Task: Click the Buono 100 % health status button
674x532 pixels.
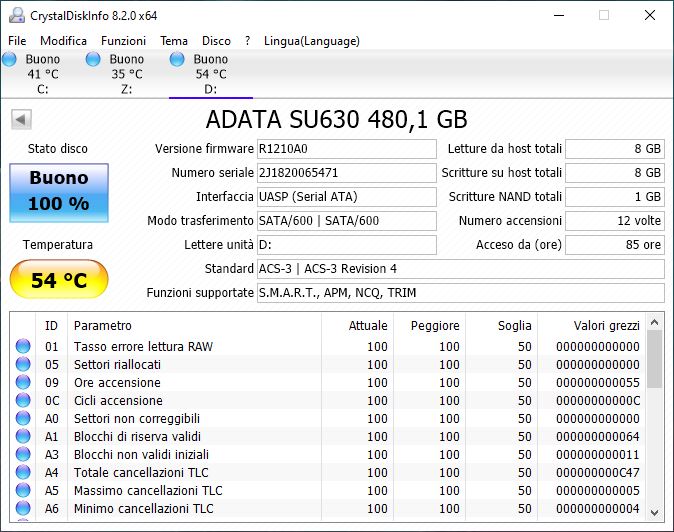Action: click(59, 193)
